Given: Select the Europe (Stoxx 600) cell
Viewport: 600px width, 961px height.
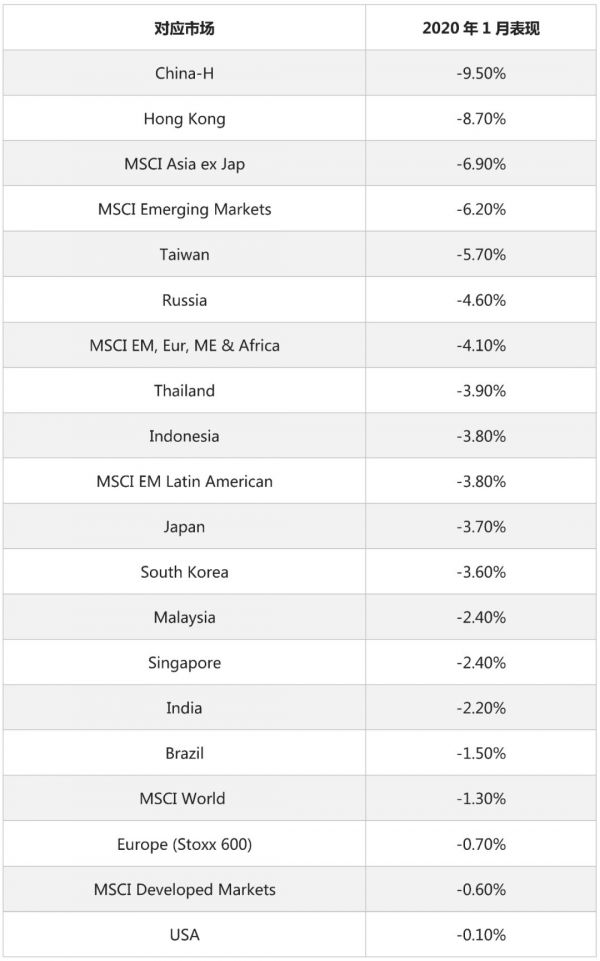Looking at the screenshot, I should tap(184, 844).
